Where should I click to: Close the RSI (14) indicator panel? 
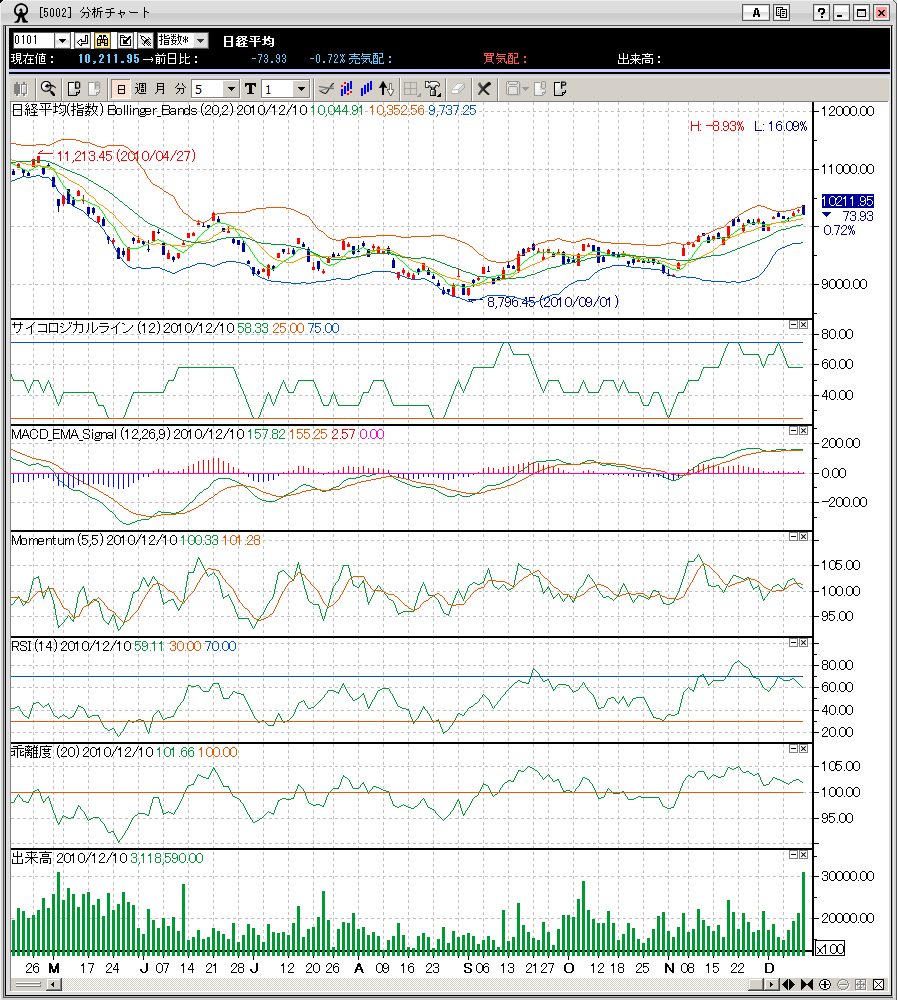pos(803,643)
